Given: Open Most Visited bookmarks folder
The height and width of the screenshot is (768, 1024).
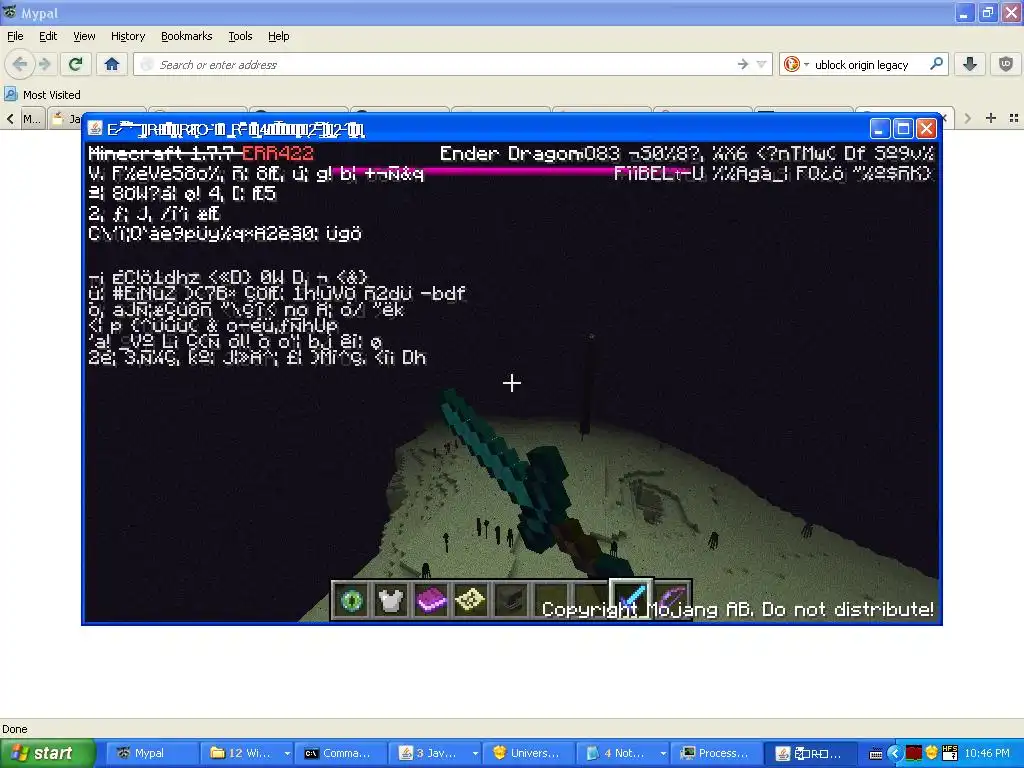Looking at the screenshot, I should (x=42, y=95).
